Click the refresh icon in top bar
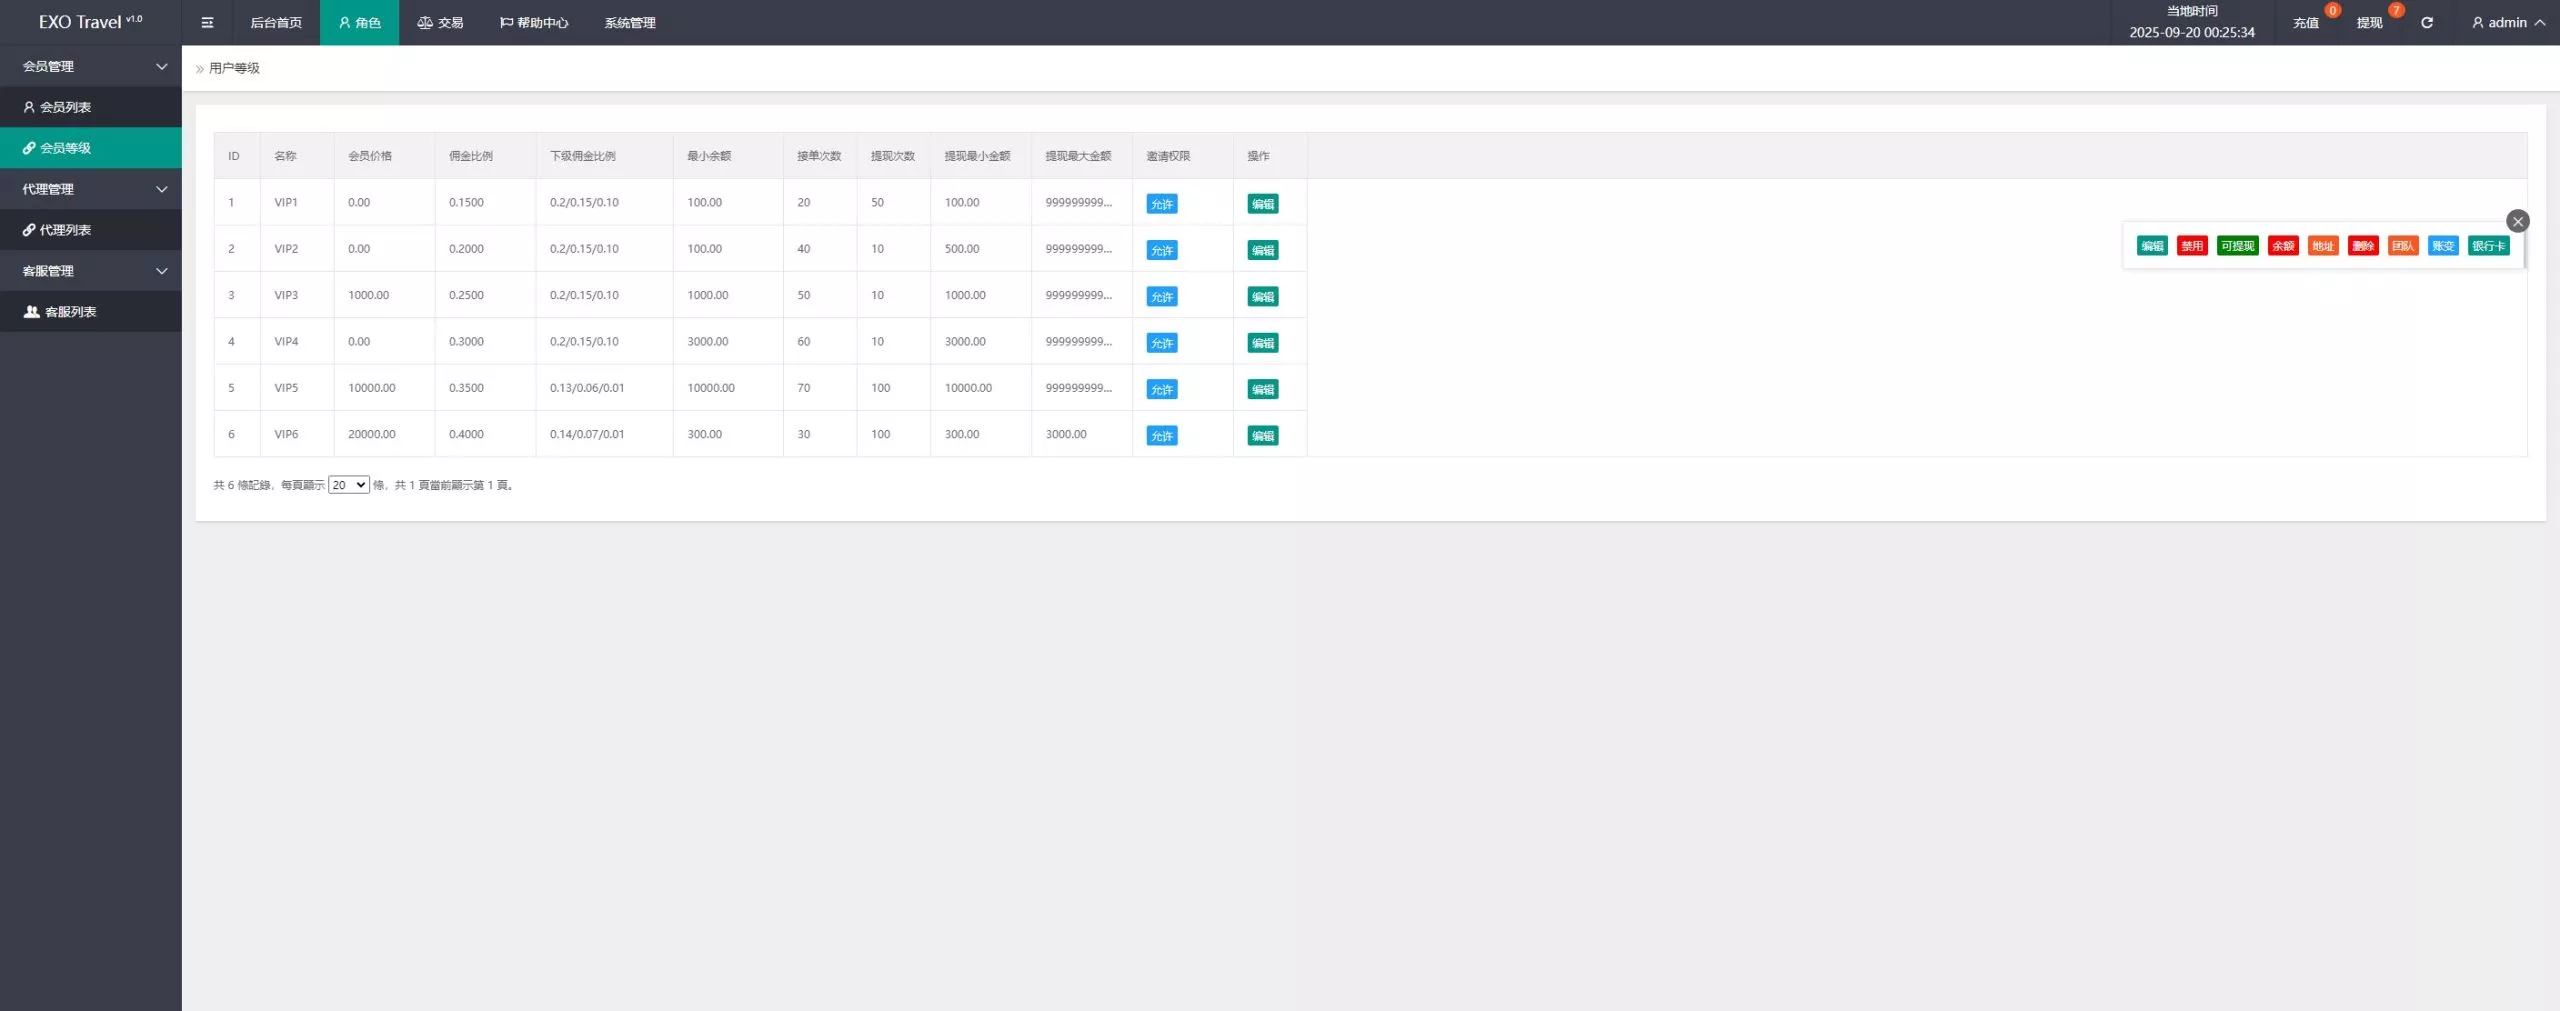The image size is (2560, 1011). tap(2426, 22)
